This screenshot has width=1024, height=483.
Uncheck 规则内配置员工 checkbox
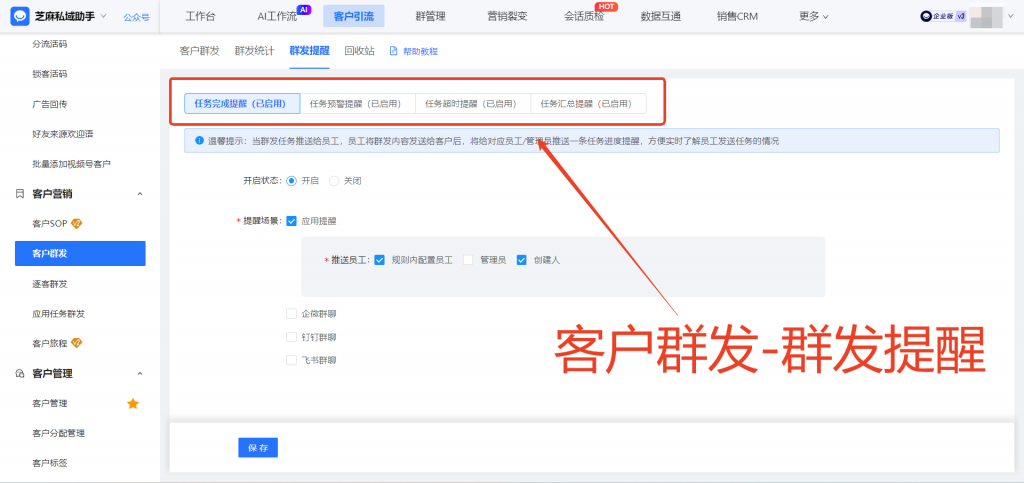click(379, 259)
